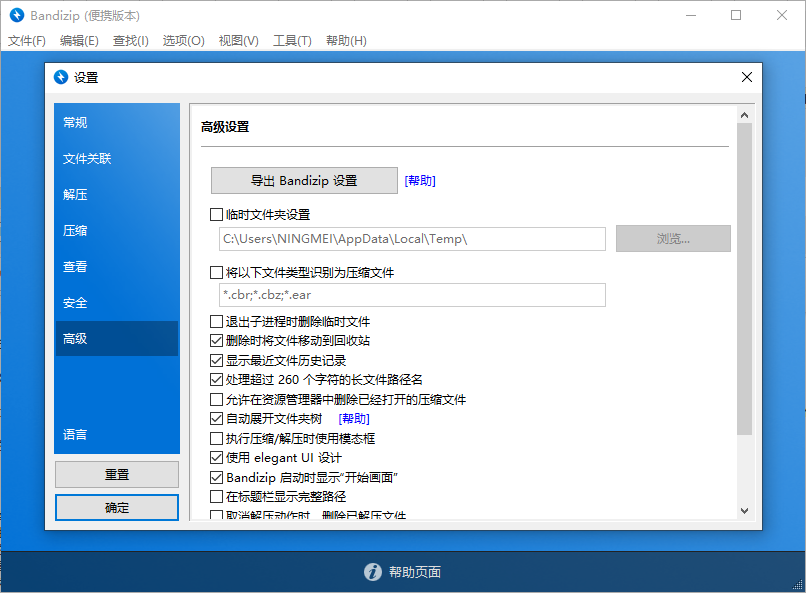
Task: Click the settings vertical scrollbar thumb
Action: (744, 279)
